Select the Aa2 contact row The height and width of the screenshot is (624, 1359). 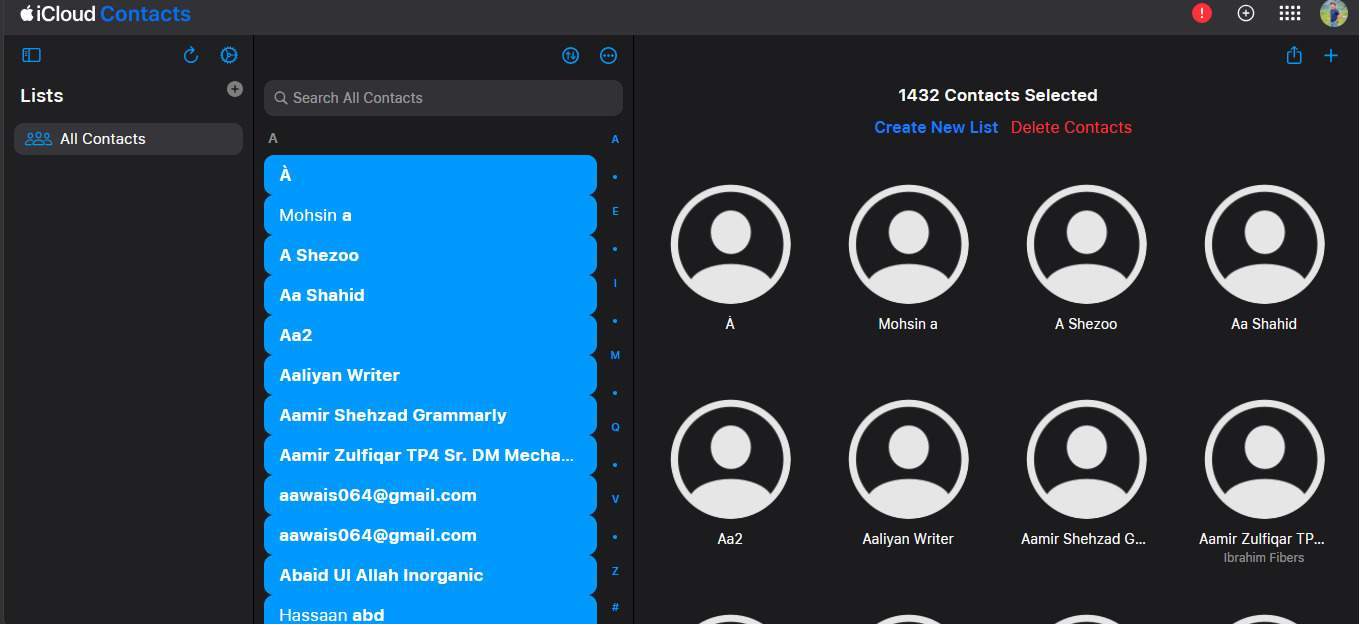tap(430, 335)
